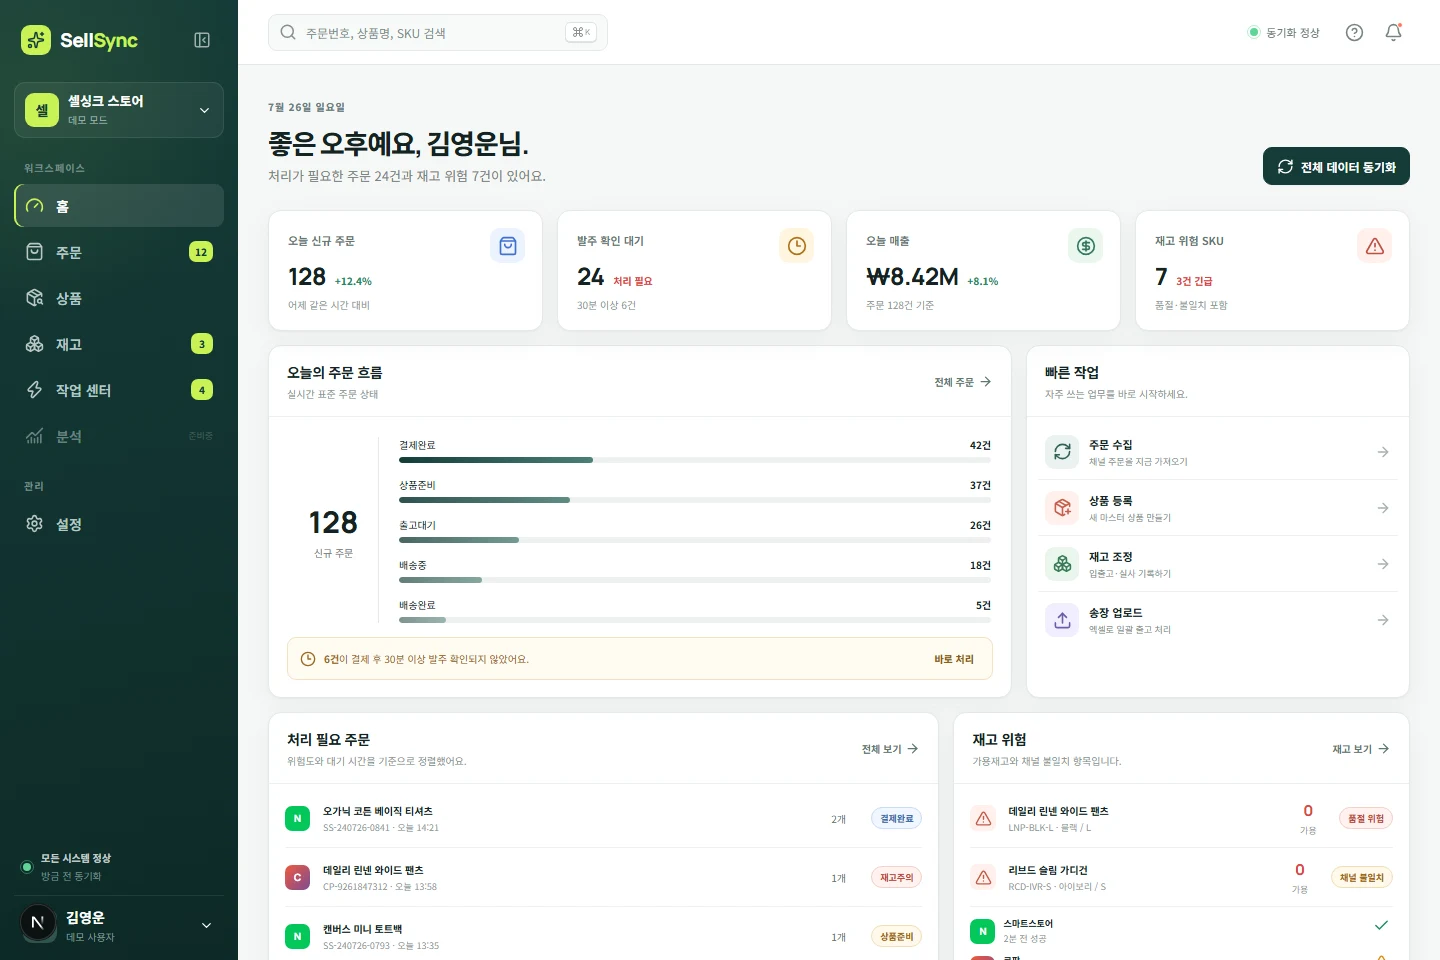This screenshot has height=960, width=1440.
Task: Click 바로 처리 in the alert banner
Action: coord(954,659)
